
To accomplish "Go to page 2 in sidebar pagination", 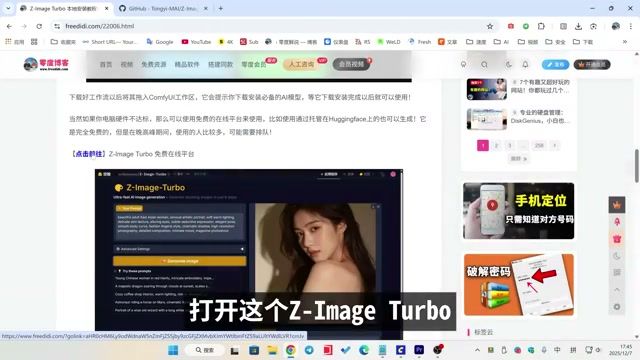I will pyautogui.click(x=496, y=145).
